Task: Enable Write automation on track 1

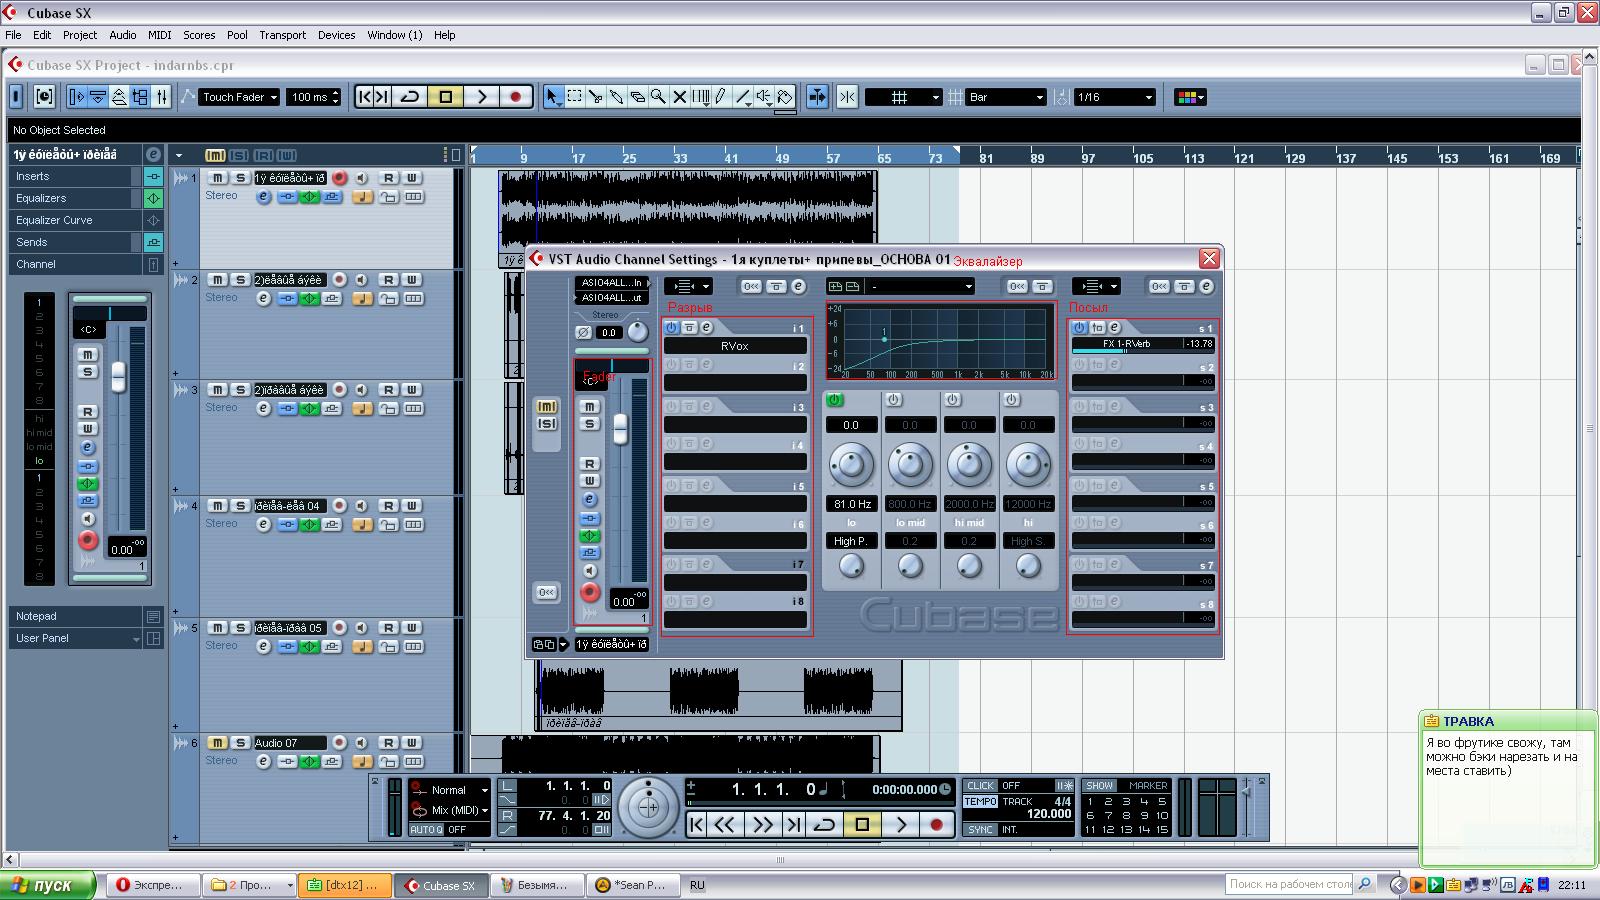Action: pyautogui.click(x=411, y=178)
